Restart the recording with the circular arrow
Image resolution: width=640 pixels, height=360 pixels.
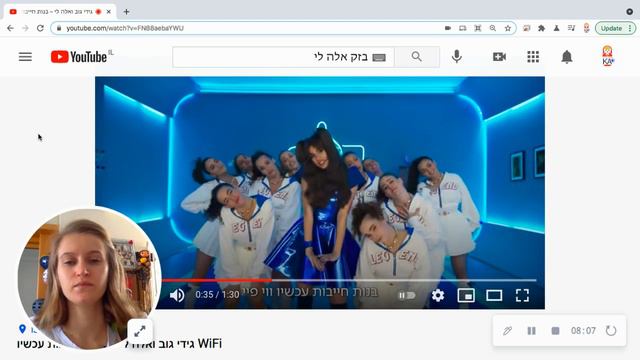611,331
